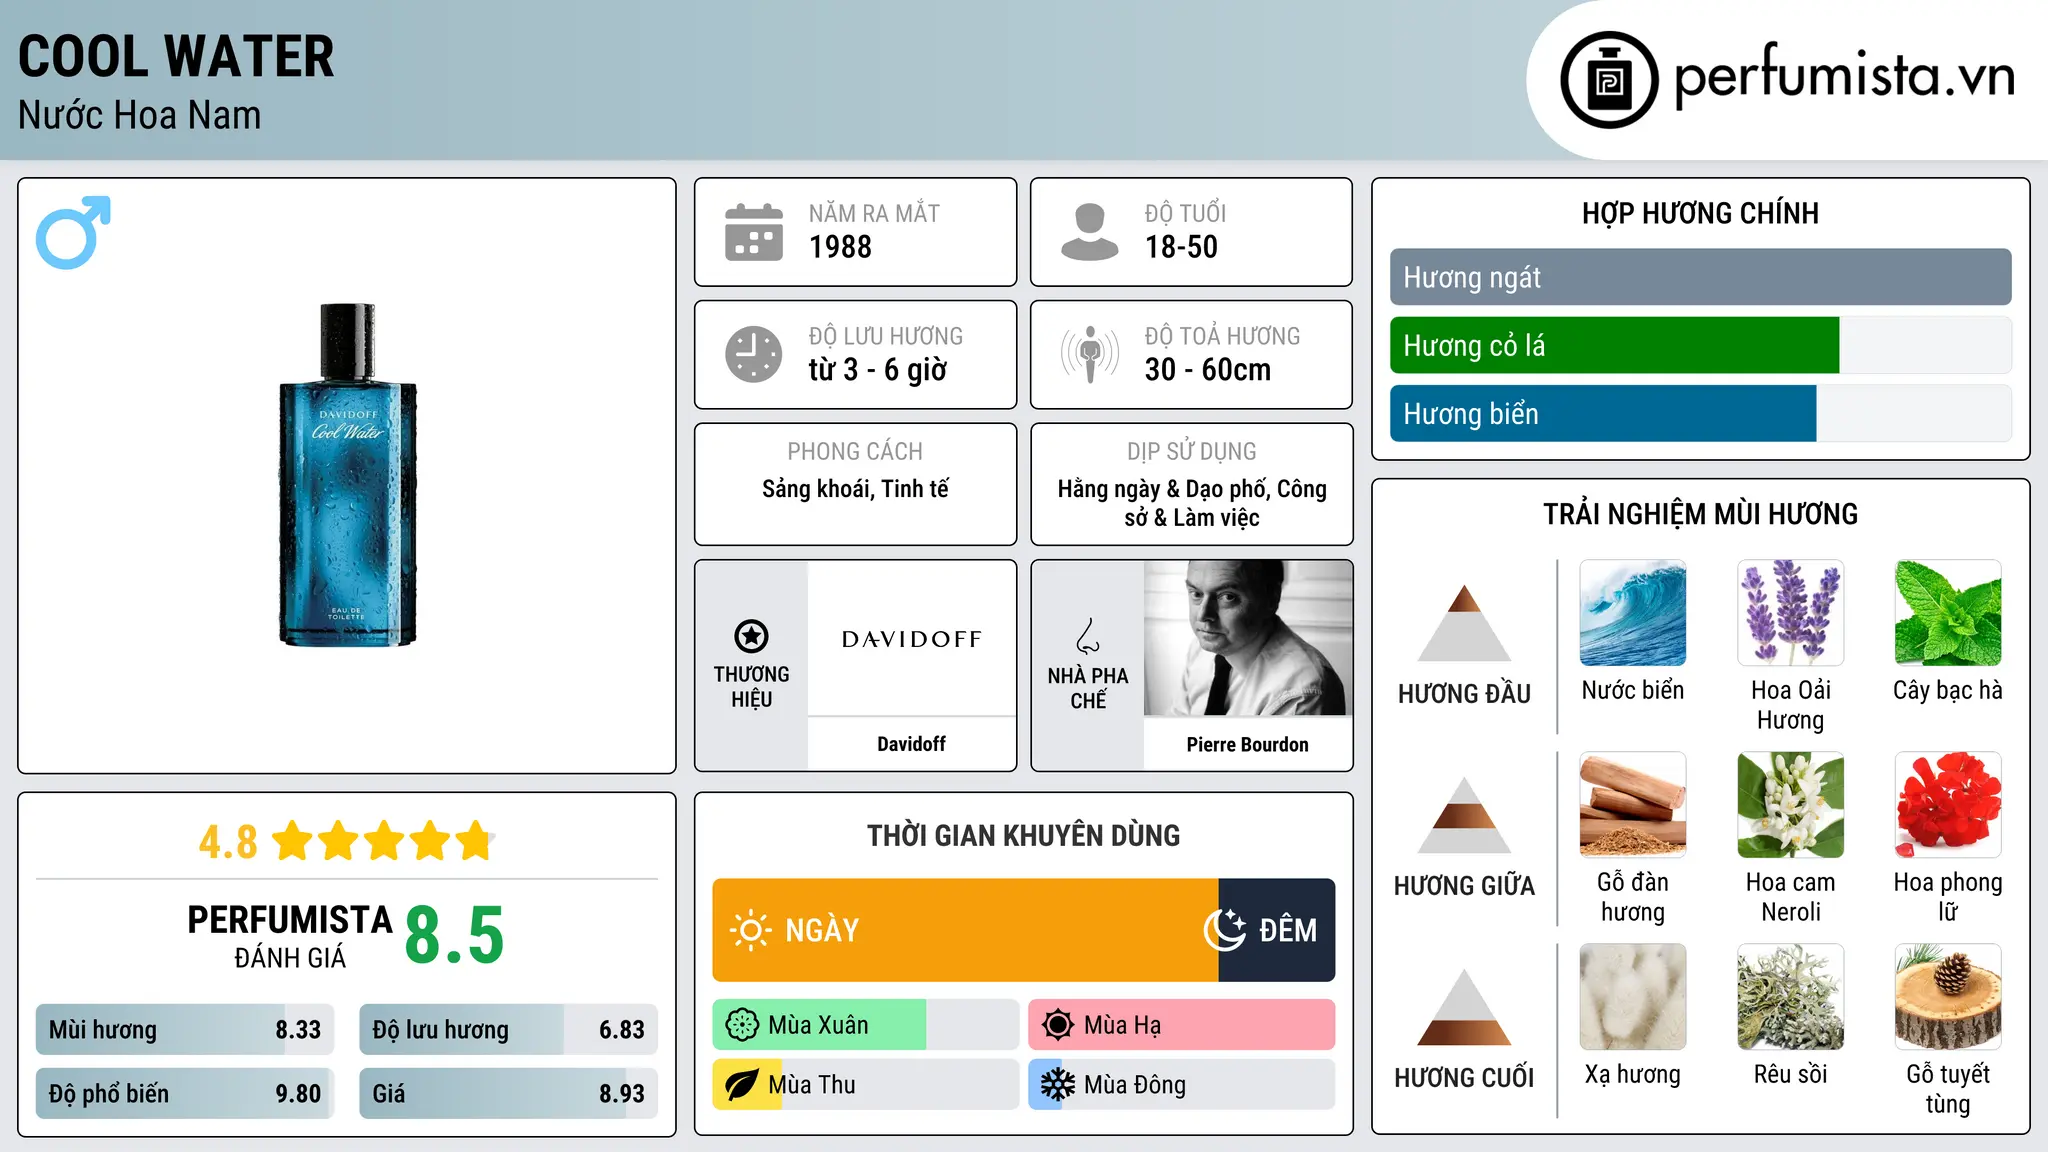Select the Hoa Oải Hương lavender image

coord(1791,613)
